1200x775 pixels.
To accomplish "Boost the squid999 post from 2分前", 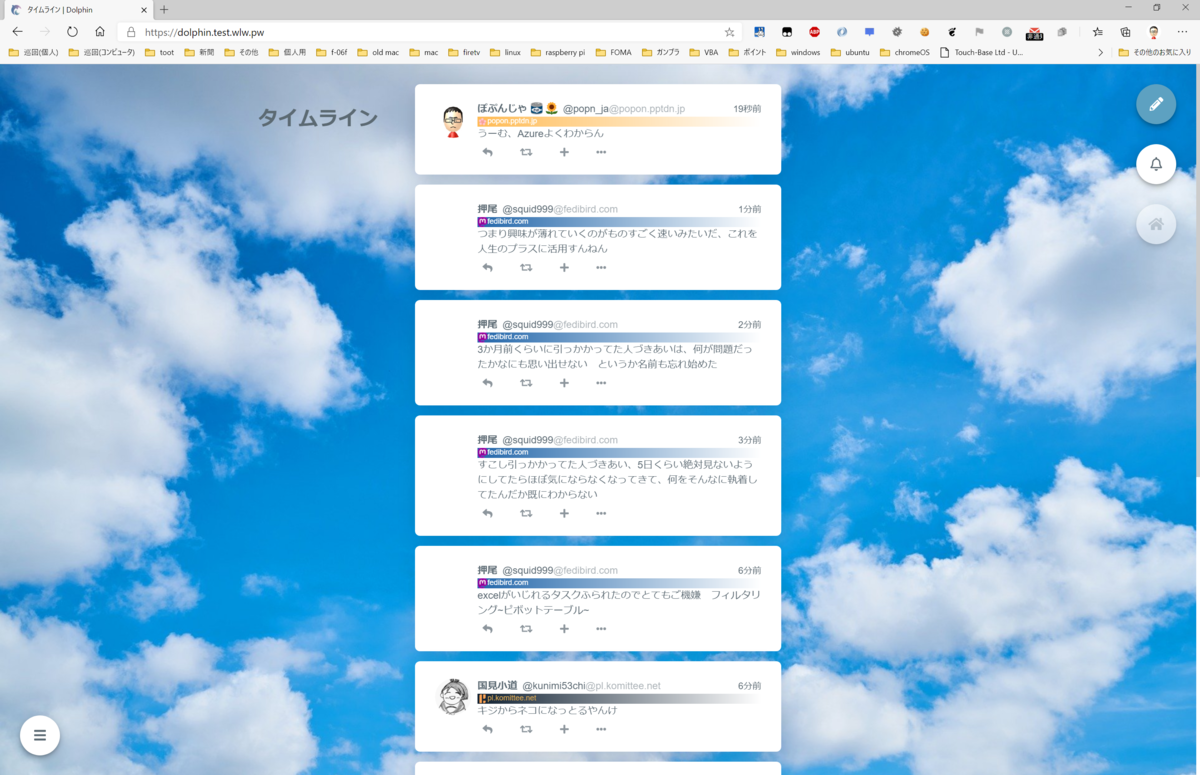I will [526, 383].
